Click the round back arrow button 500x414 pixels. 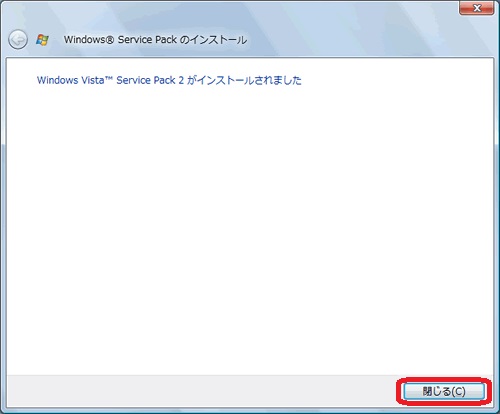pyautogui.click(x=18, y=40)
